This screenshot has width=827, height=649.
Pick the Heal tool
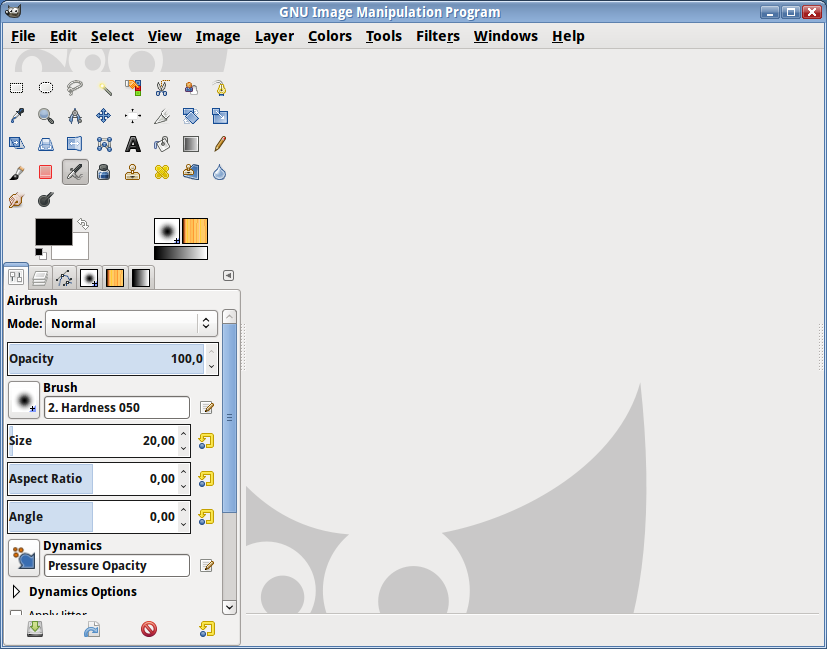pyautogui.click(x=162, y=173)
